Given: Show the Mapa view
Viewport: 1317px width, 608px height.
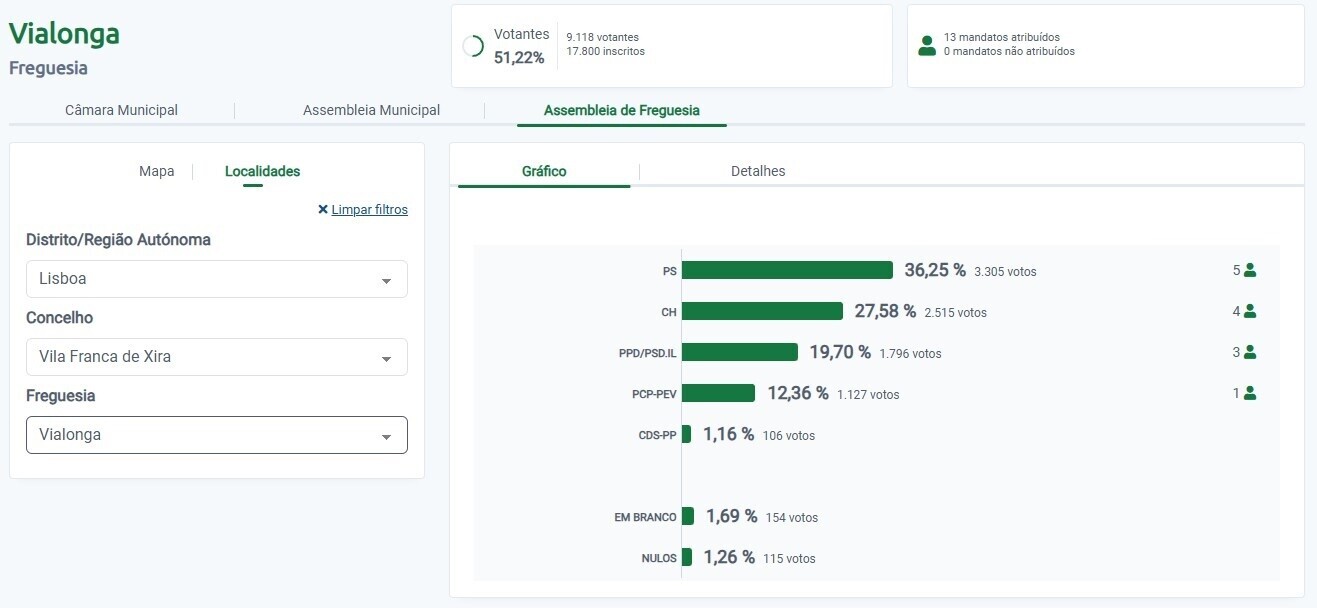Looking at the screenshot, I should click(x=156, y=171).
